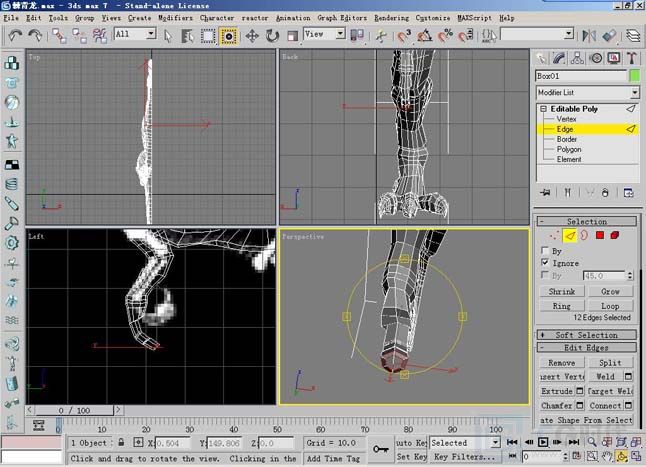
Task: Uncheck the Ignore Backfacing checkbox
Action: pos(545,262)
